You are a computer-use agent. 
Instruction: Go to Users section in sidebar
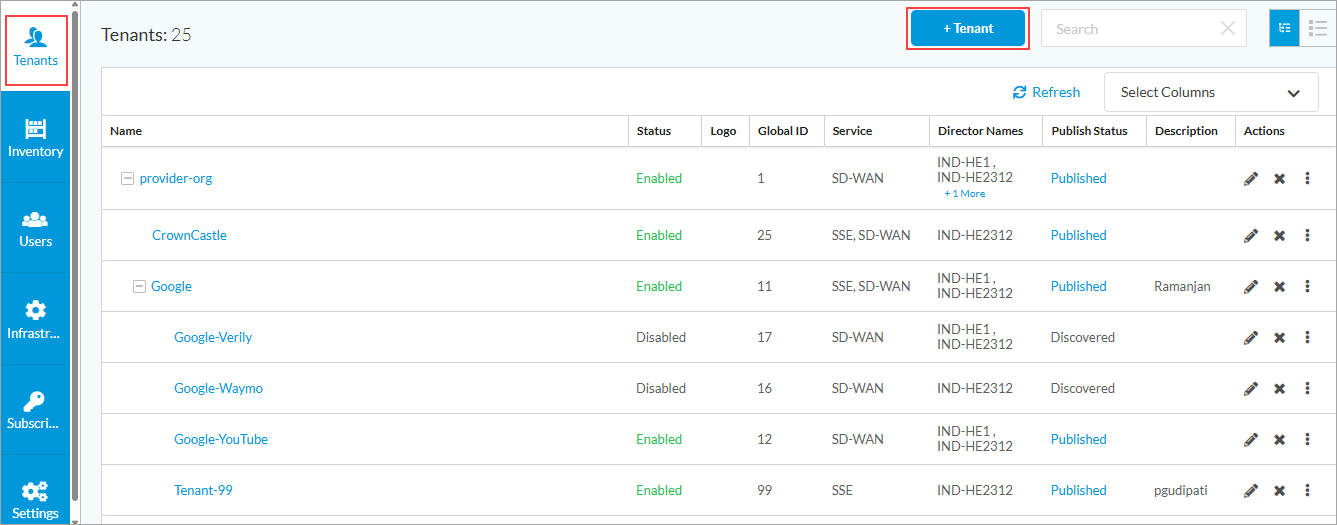35,228
